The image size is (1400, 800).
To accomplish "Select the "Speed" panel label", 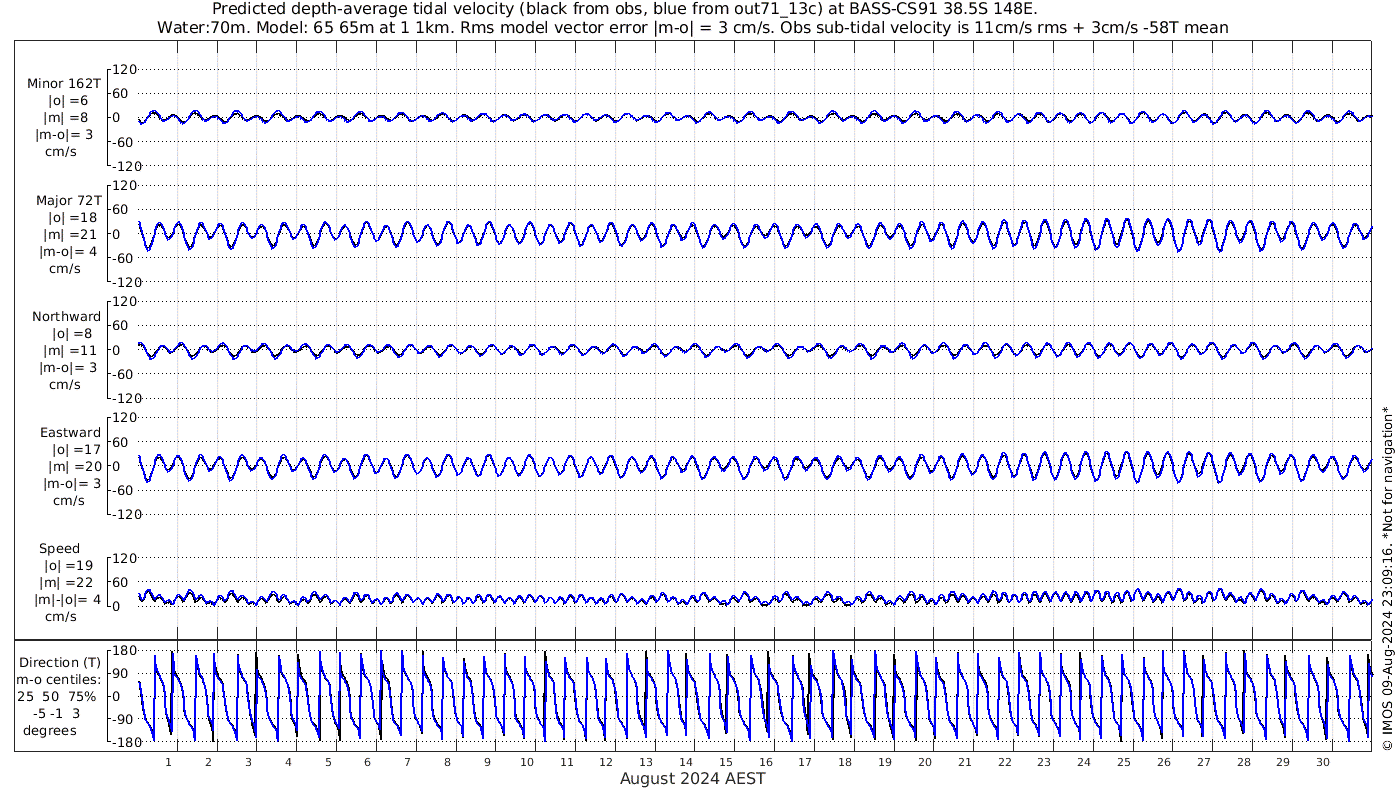I will pos(60,549).
